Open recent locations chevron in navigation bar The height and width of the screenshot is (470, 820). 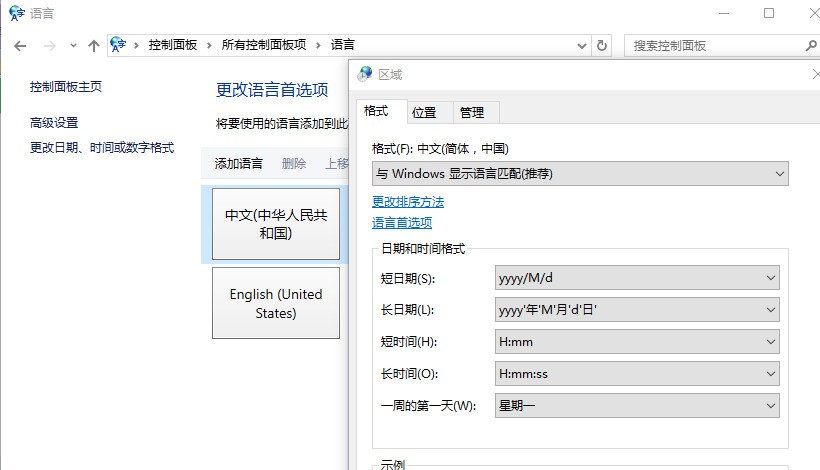click(x=73, y=45)
